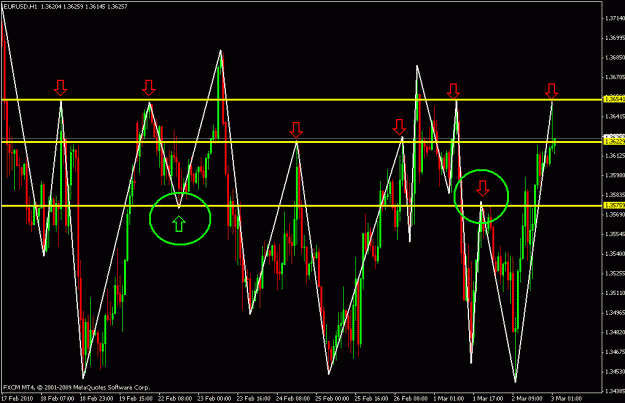625x403 pixels.
Task: Click the EURUSD,H1 chart title text
Action: click(x=20, y=7)
